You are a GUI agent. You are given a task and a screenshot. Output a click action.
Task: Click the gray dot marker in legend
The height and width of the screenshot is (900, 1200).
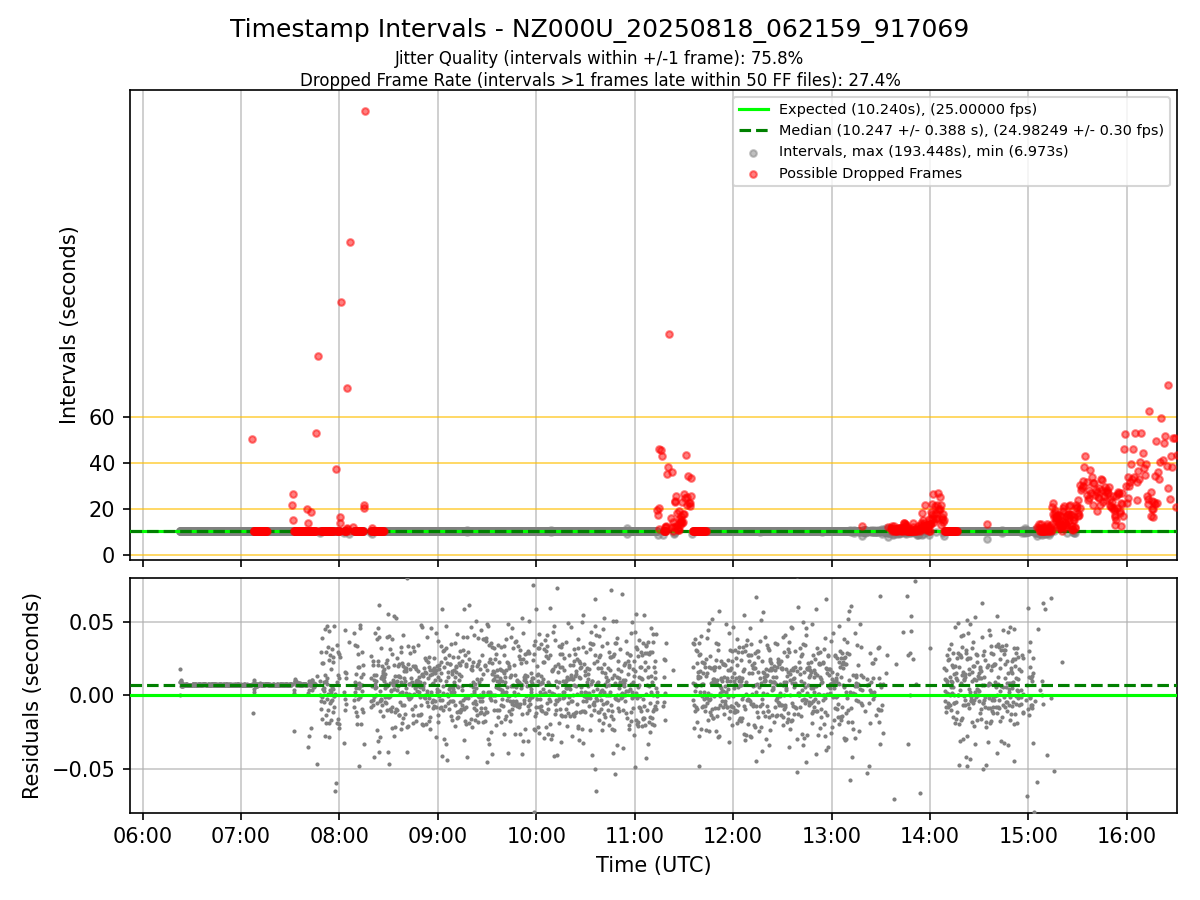click(x=753, y=152)
